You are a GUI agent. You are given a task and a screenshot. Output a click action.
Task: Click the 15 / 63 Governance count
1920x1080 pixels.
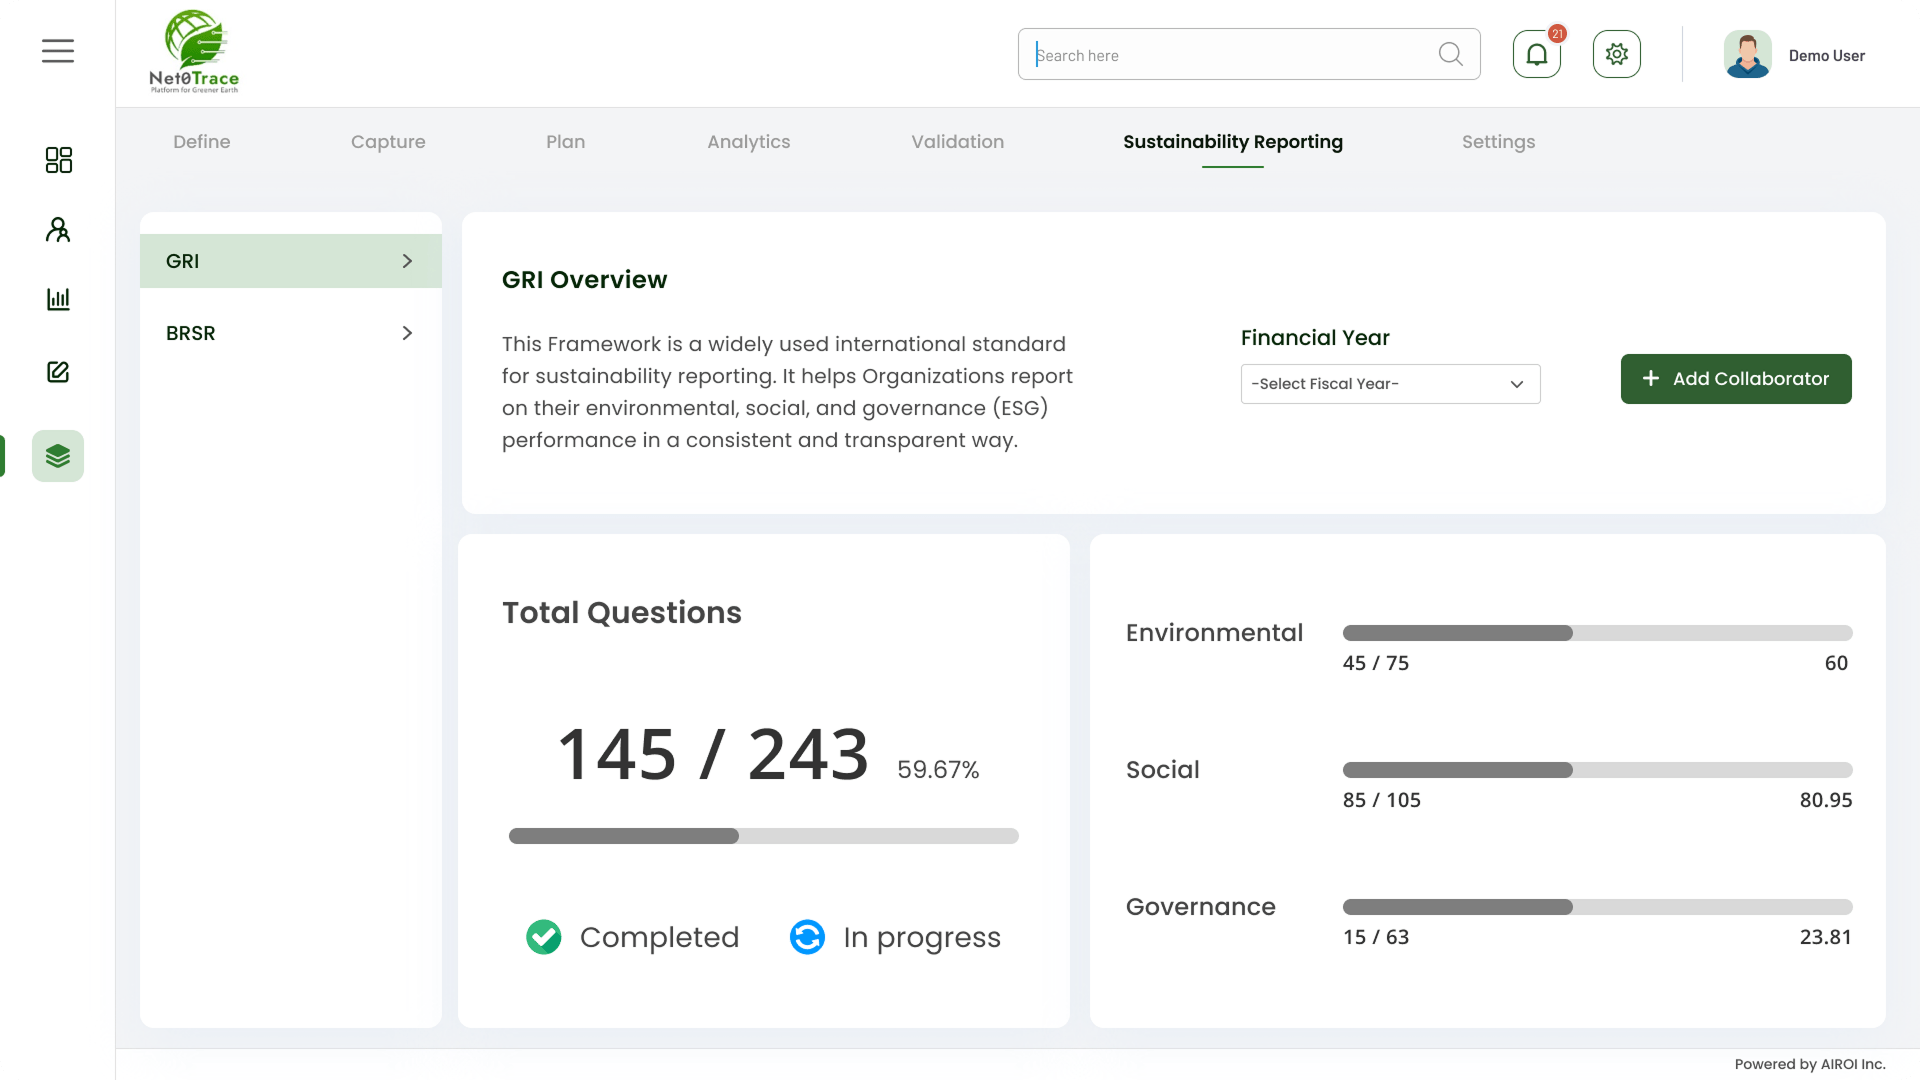(x=1376, y=937)
